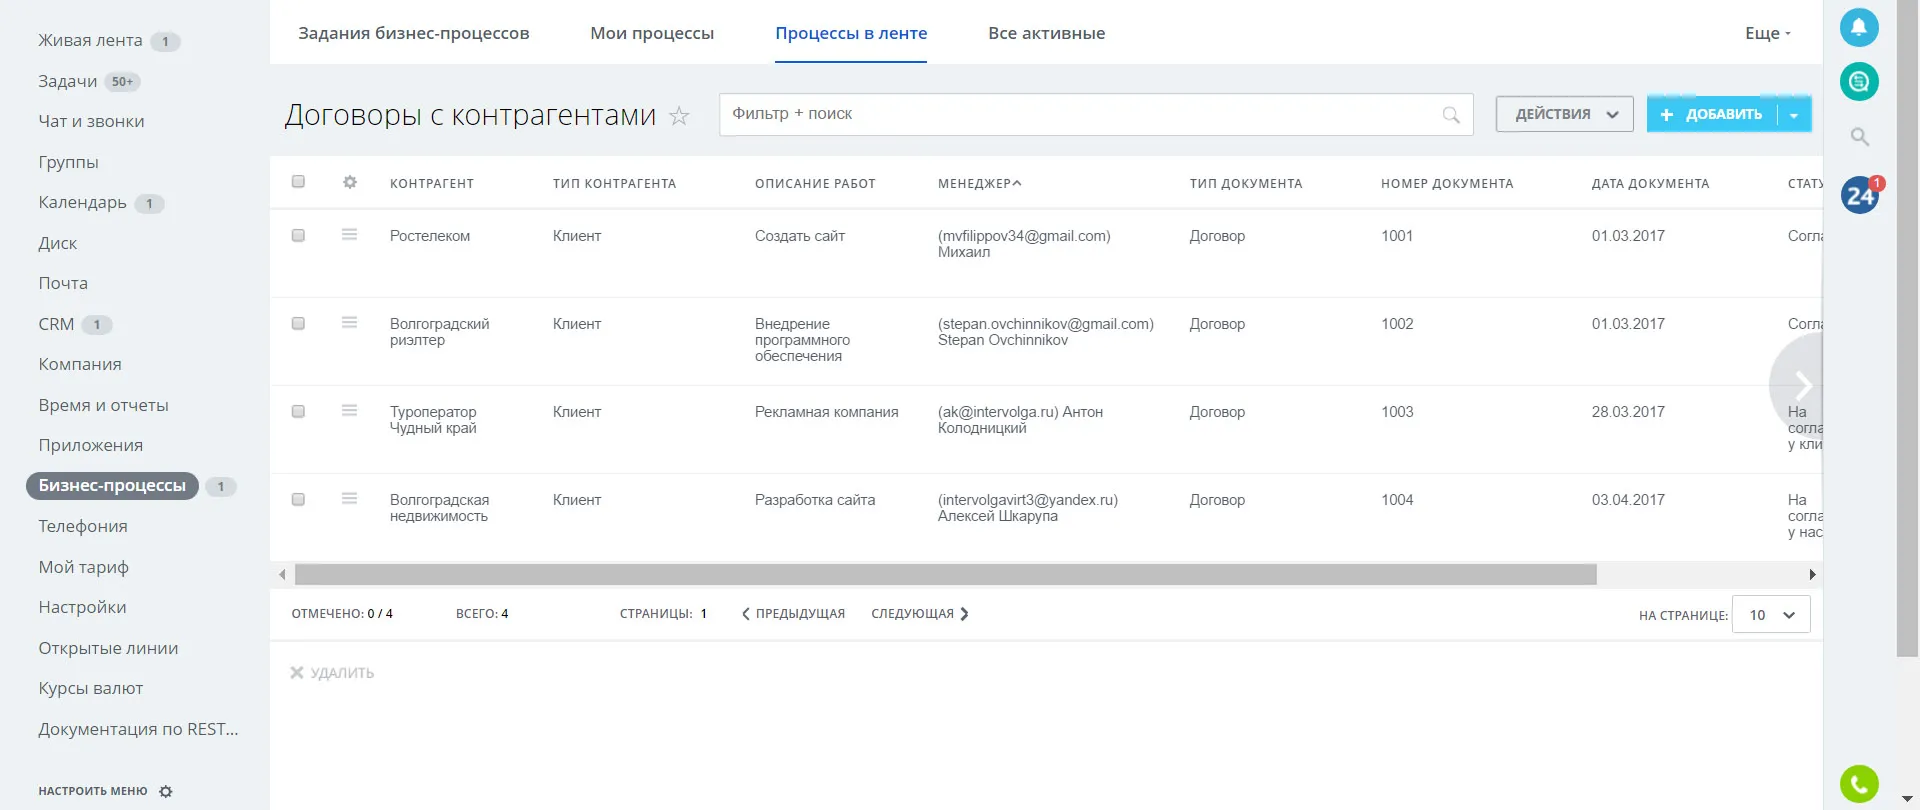
Task: Open Курсы валют sidebar item
Action: tap(90, 688)
